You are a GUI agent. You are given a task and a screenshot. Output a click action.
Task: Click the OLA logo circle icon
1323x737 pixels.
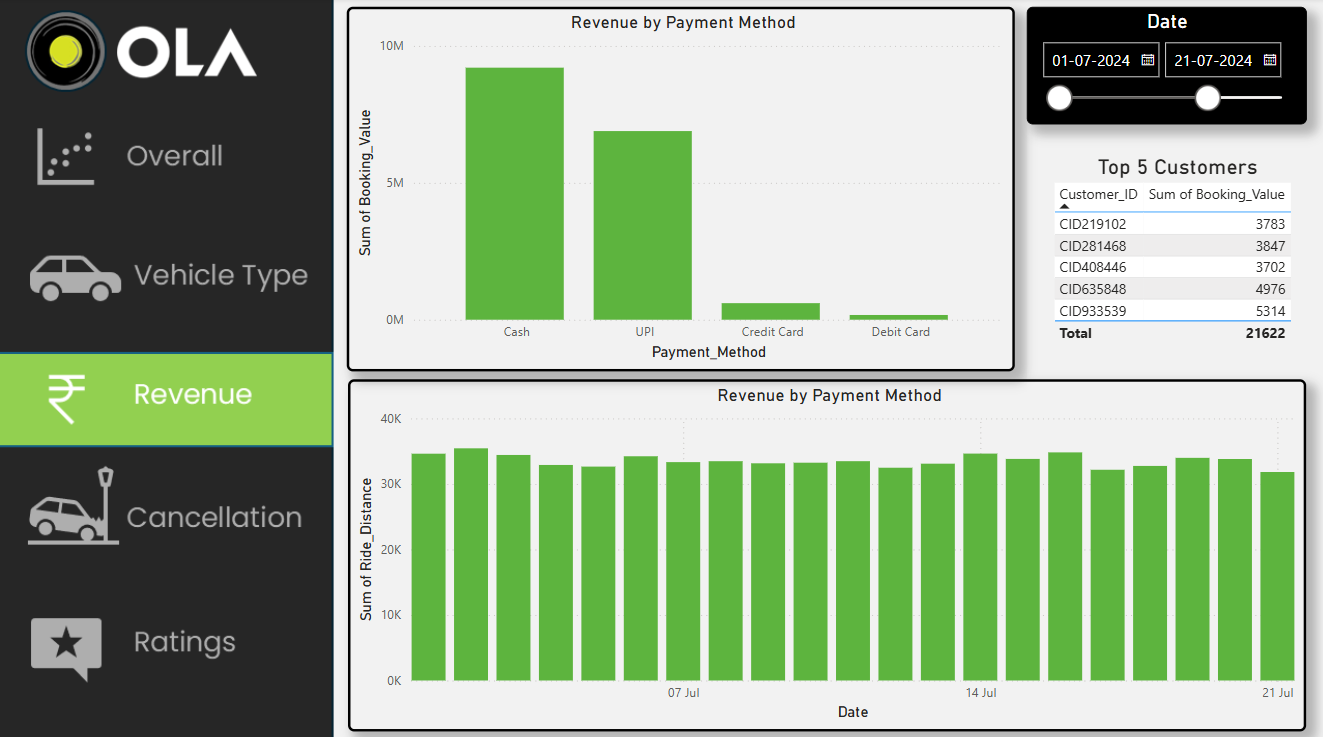(66, 51)
